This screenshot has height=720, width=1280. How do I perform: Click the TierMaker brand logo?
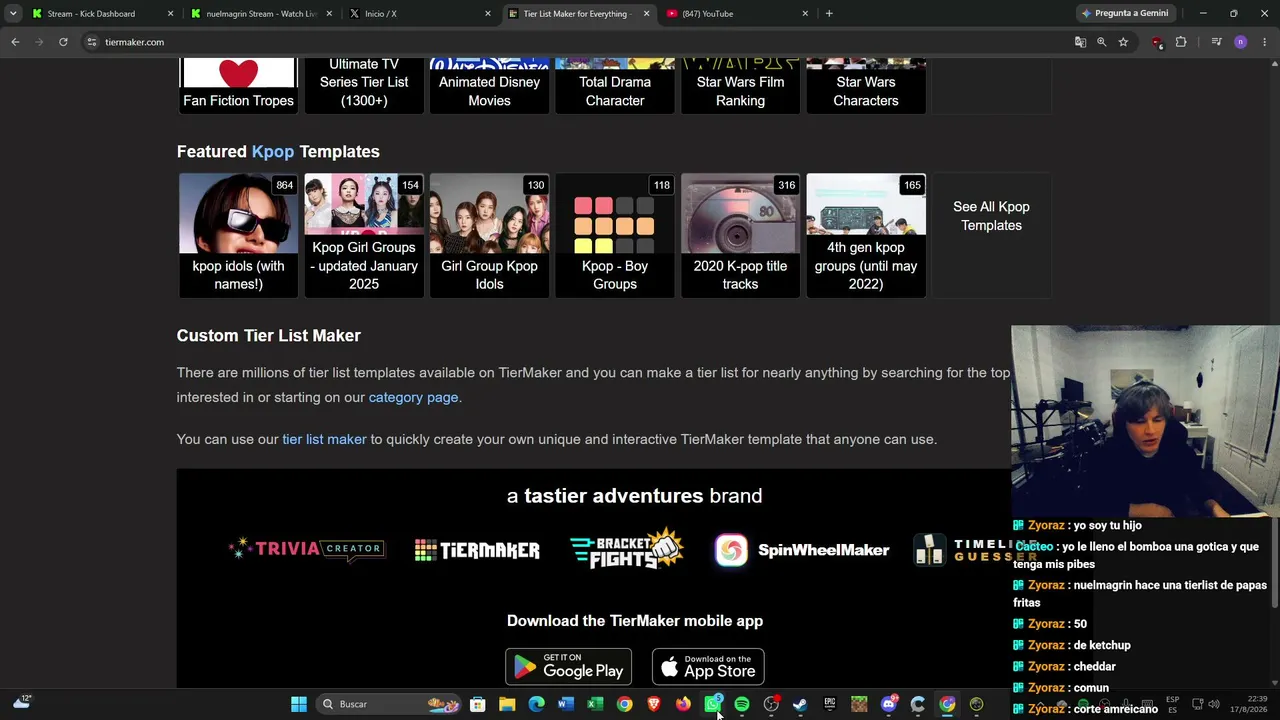[x=477, y=550]
